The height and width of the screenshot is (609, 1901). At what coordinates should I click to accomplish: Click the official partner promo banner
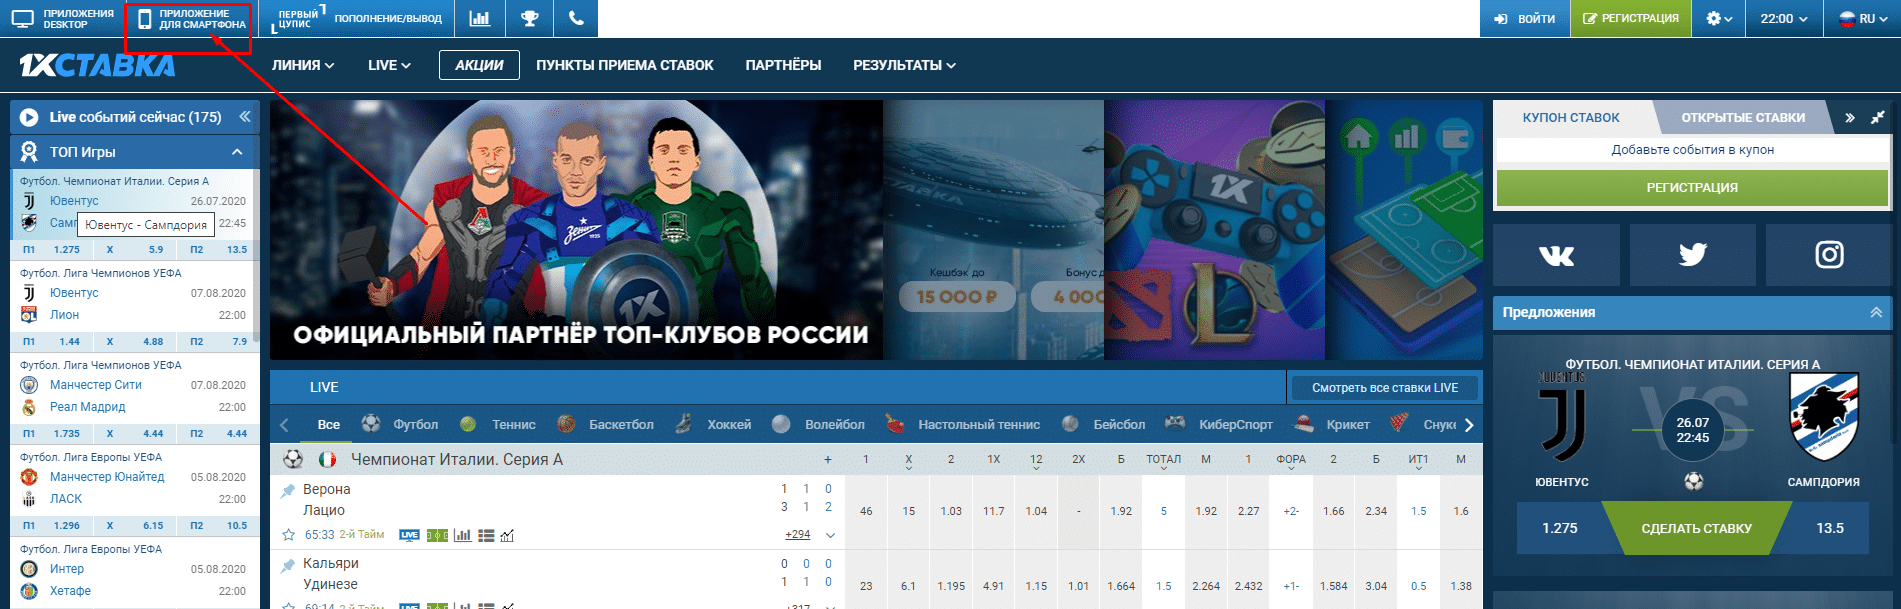click(x=576, y=230)
